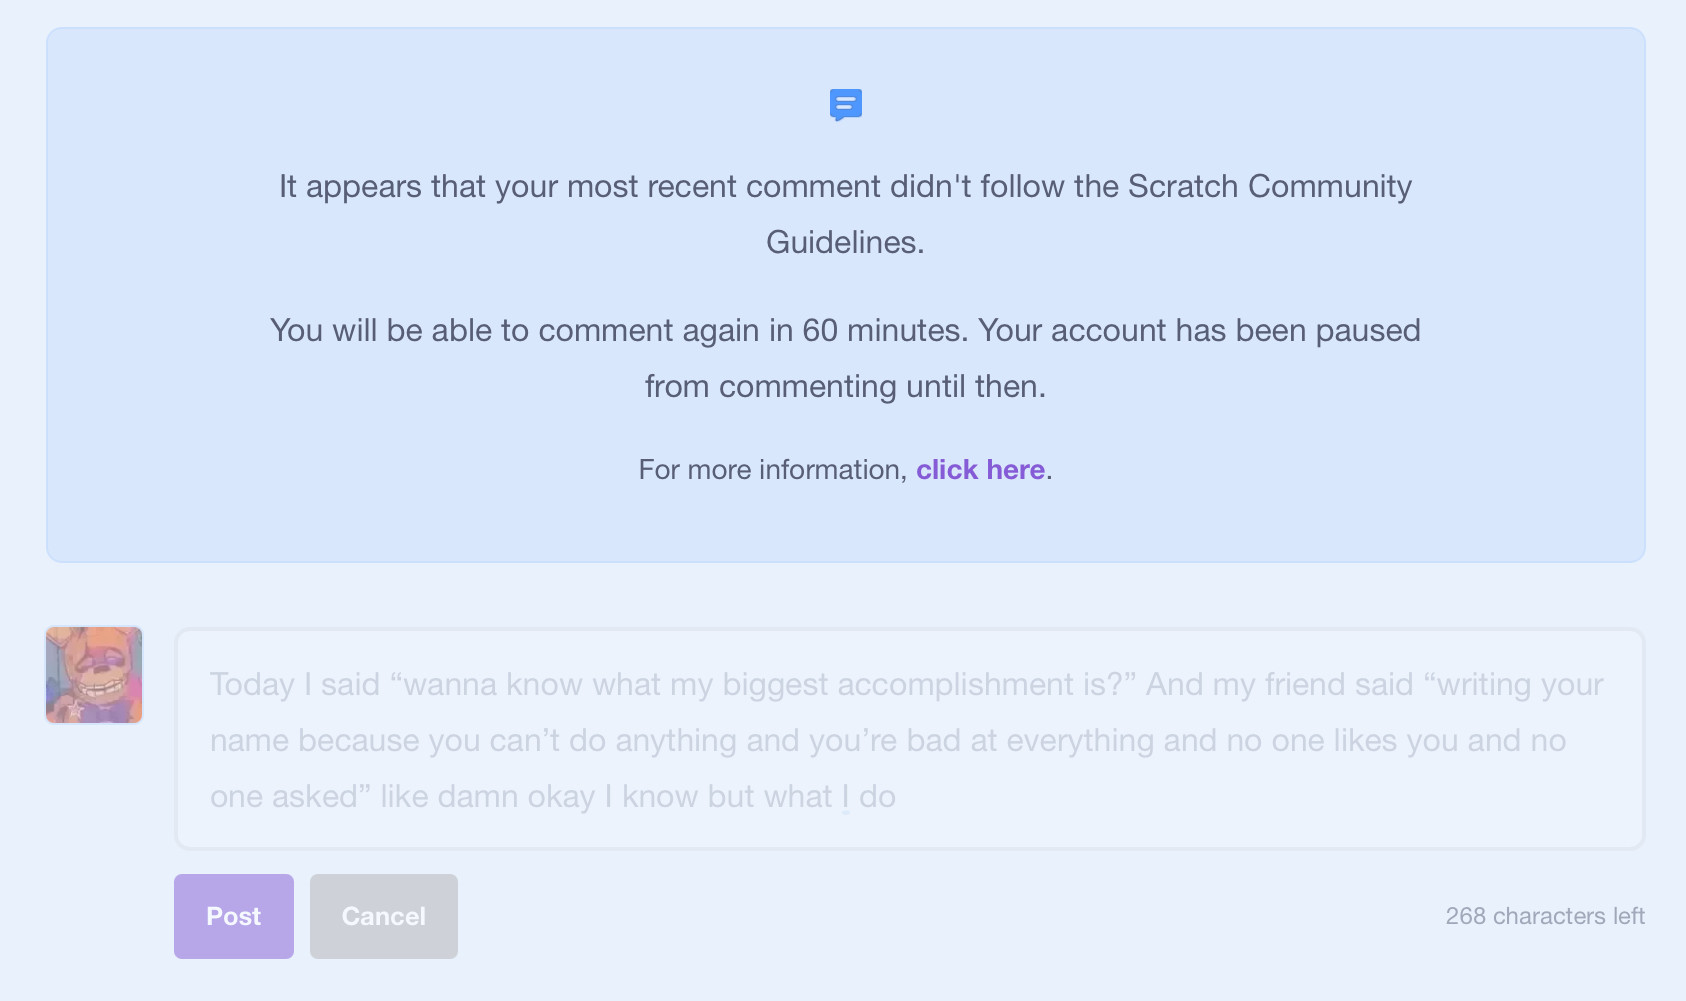Screen dimensions: 1686x1001
Task: Click the word "Guidelines." in the notice
Action: point(845,243)
